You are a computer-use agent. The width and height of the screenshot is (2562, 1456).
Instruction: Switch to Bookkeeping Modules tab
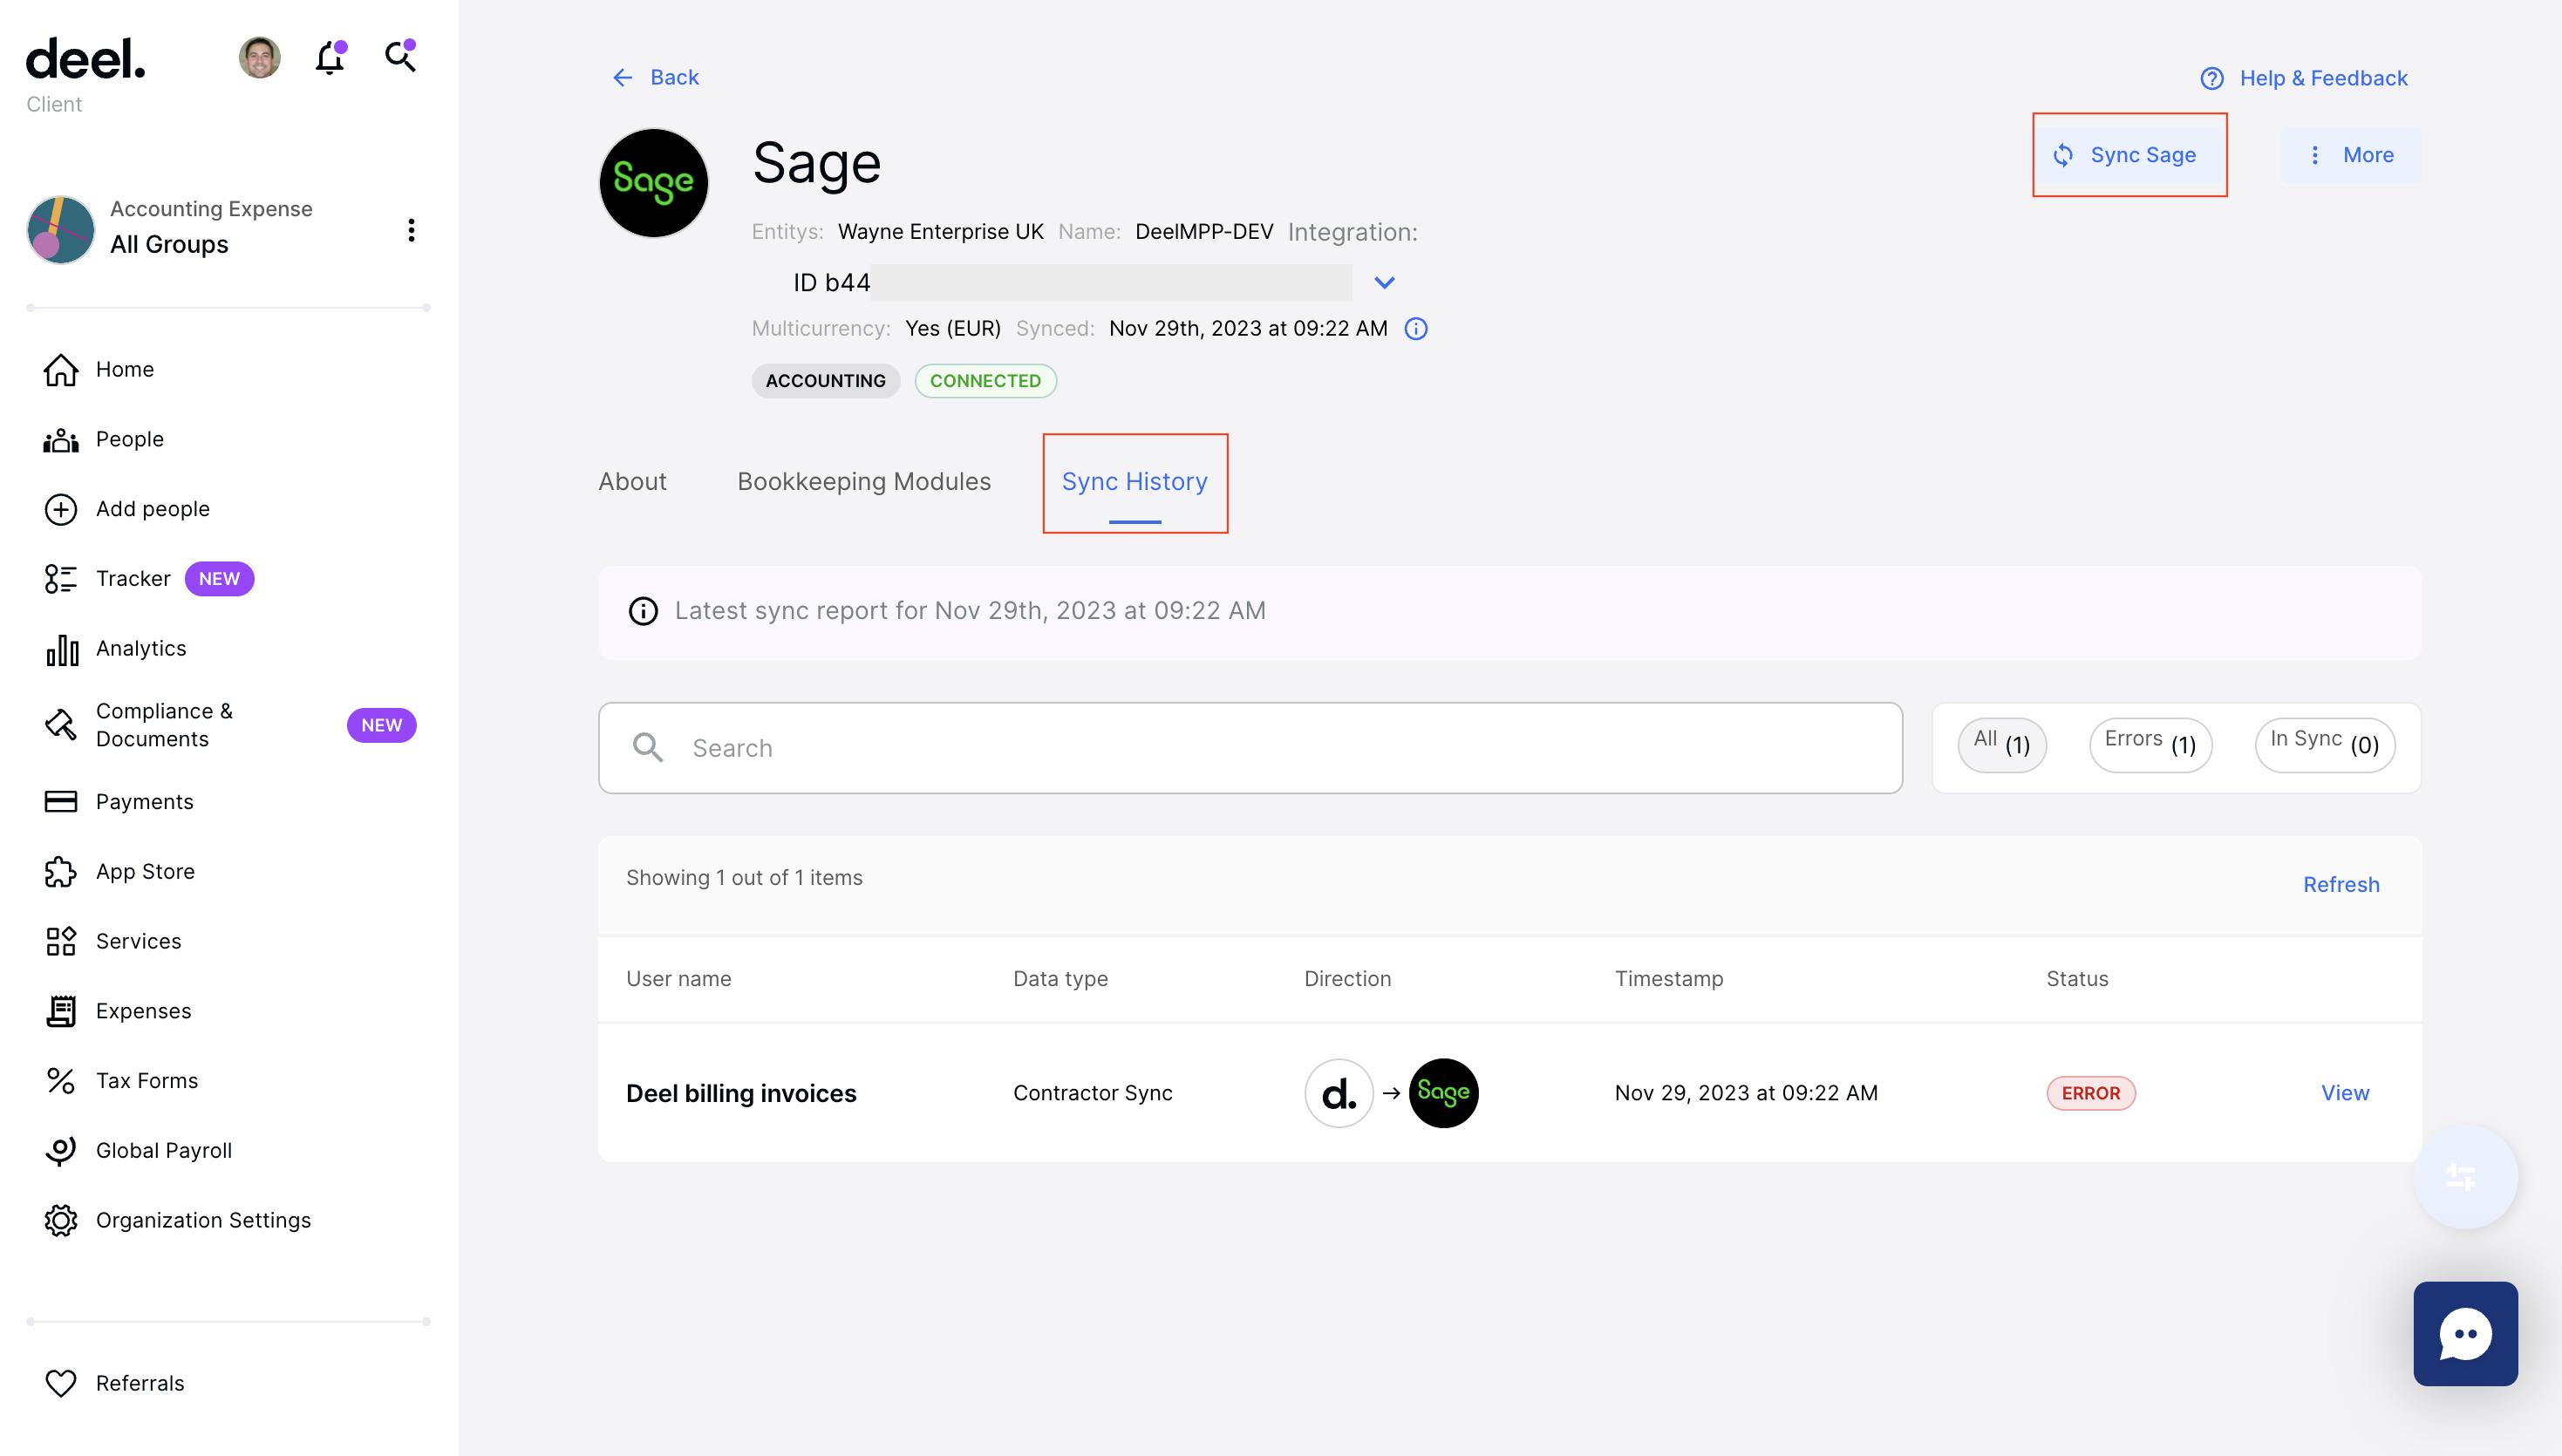point(864,482)
